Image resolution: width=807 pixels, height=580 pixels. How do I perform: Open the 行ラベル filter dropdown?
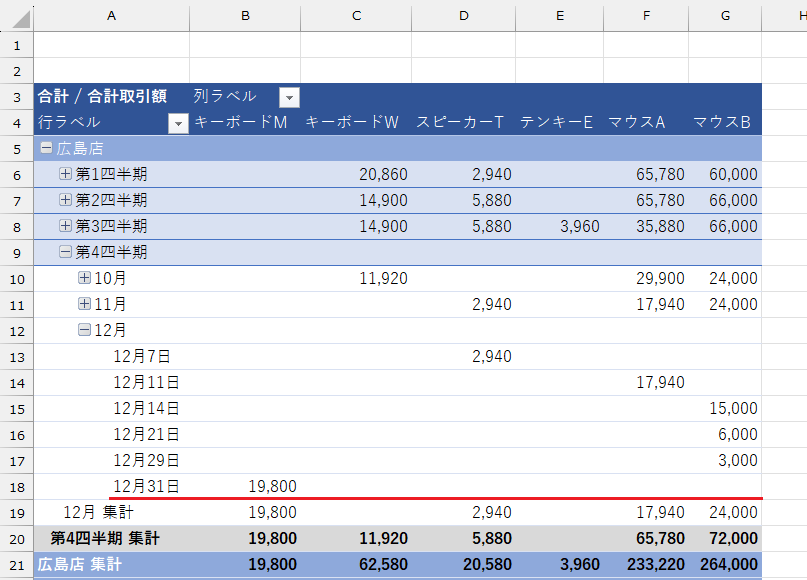tap(178, 123)
